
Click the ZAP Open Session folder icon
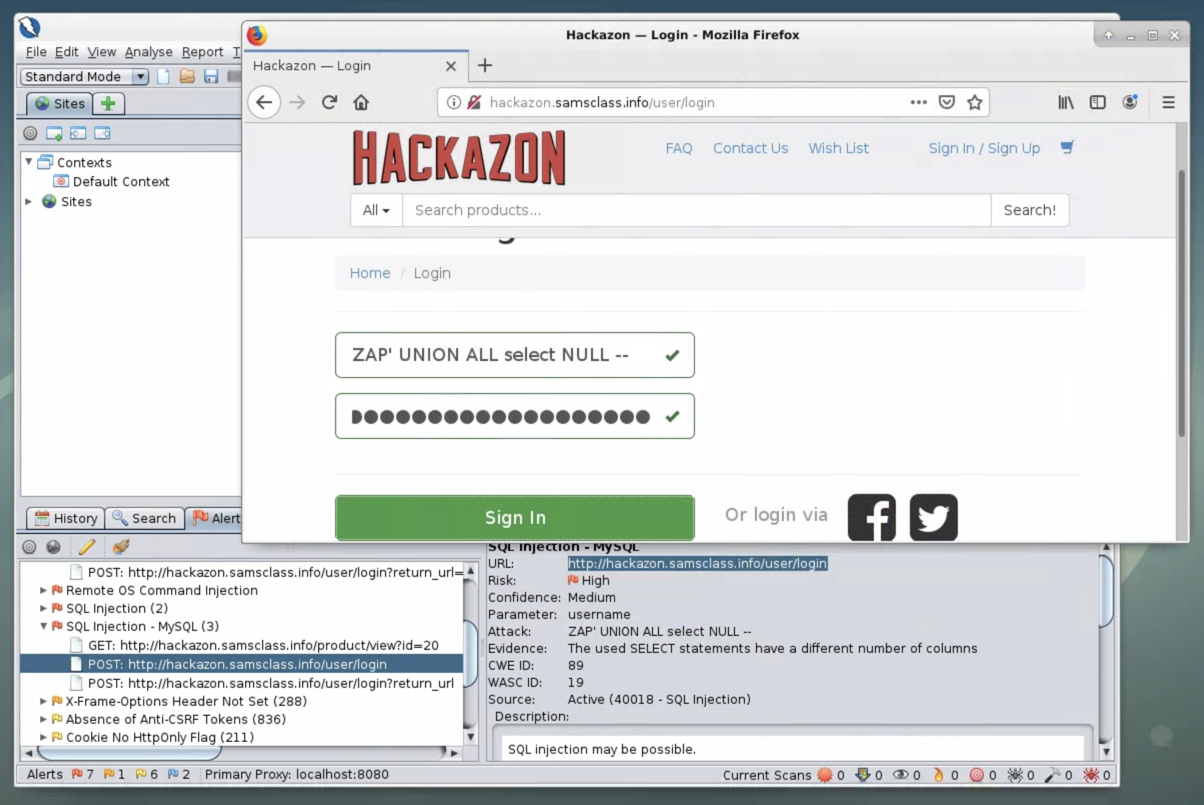187,76
